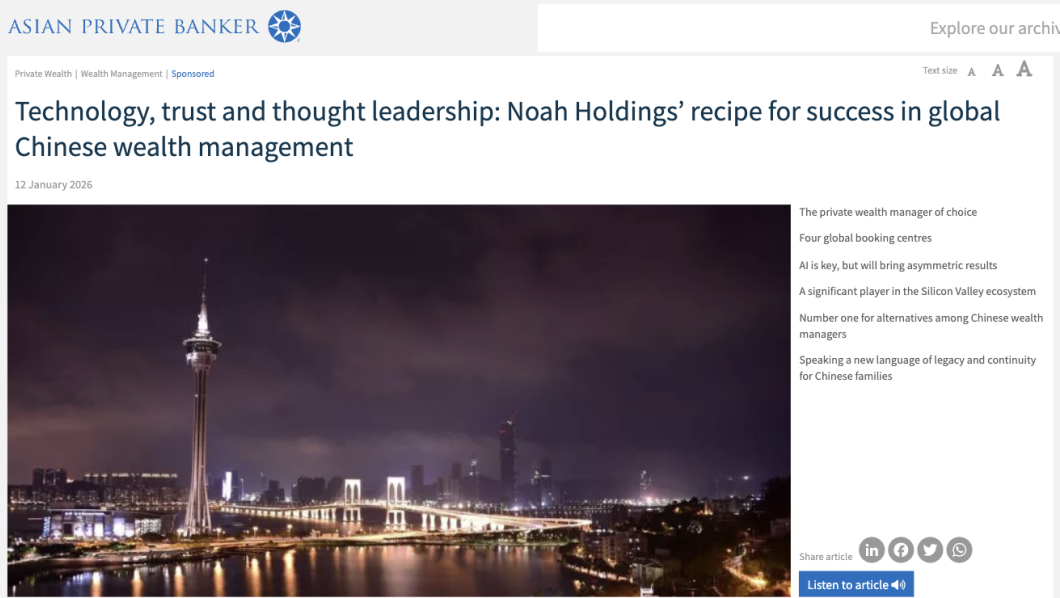
Task: Share article through WhatsApp icon
Action: pos(959,550)
